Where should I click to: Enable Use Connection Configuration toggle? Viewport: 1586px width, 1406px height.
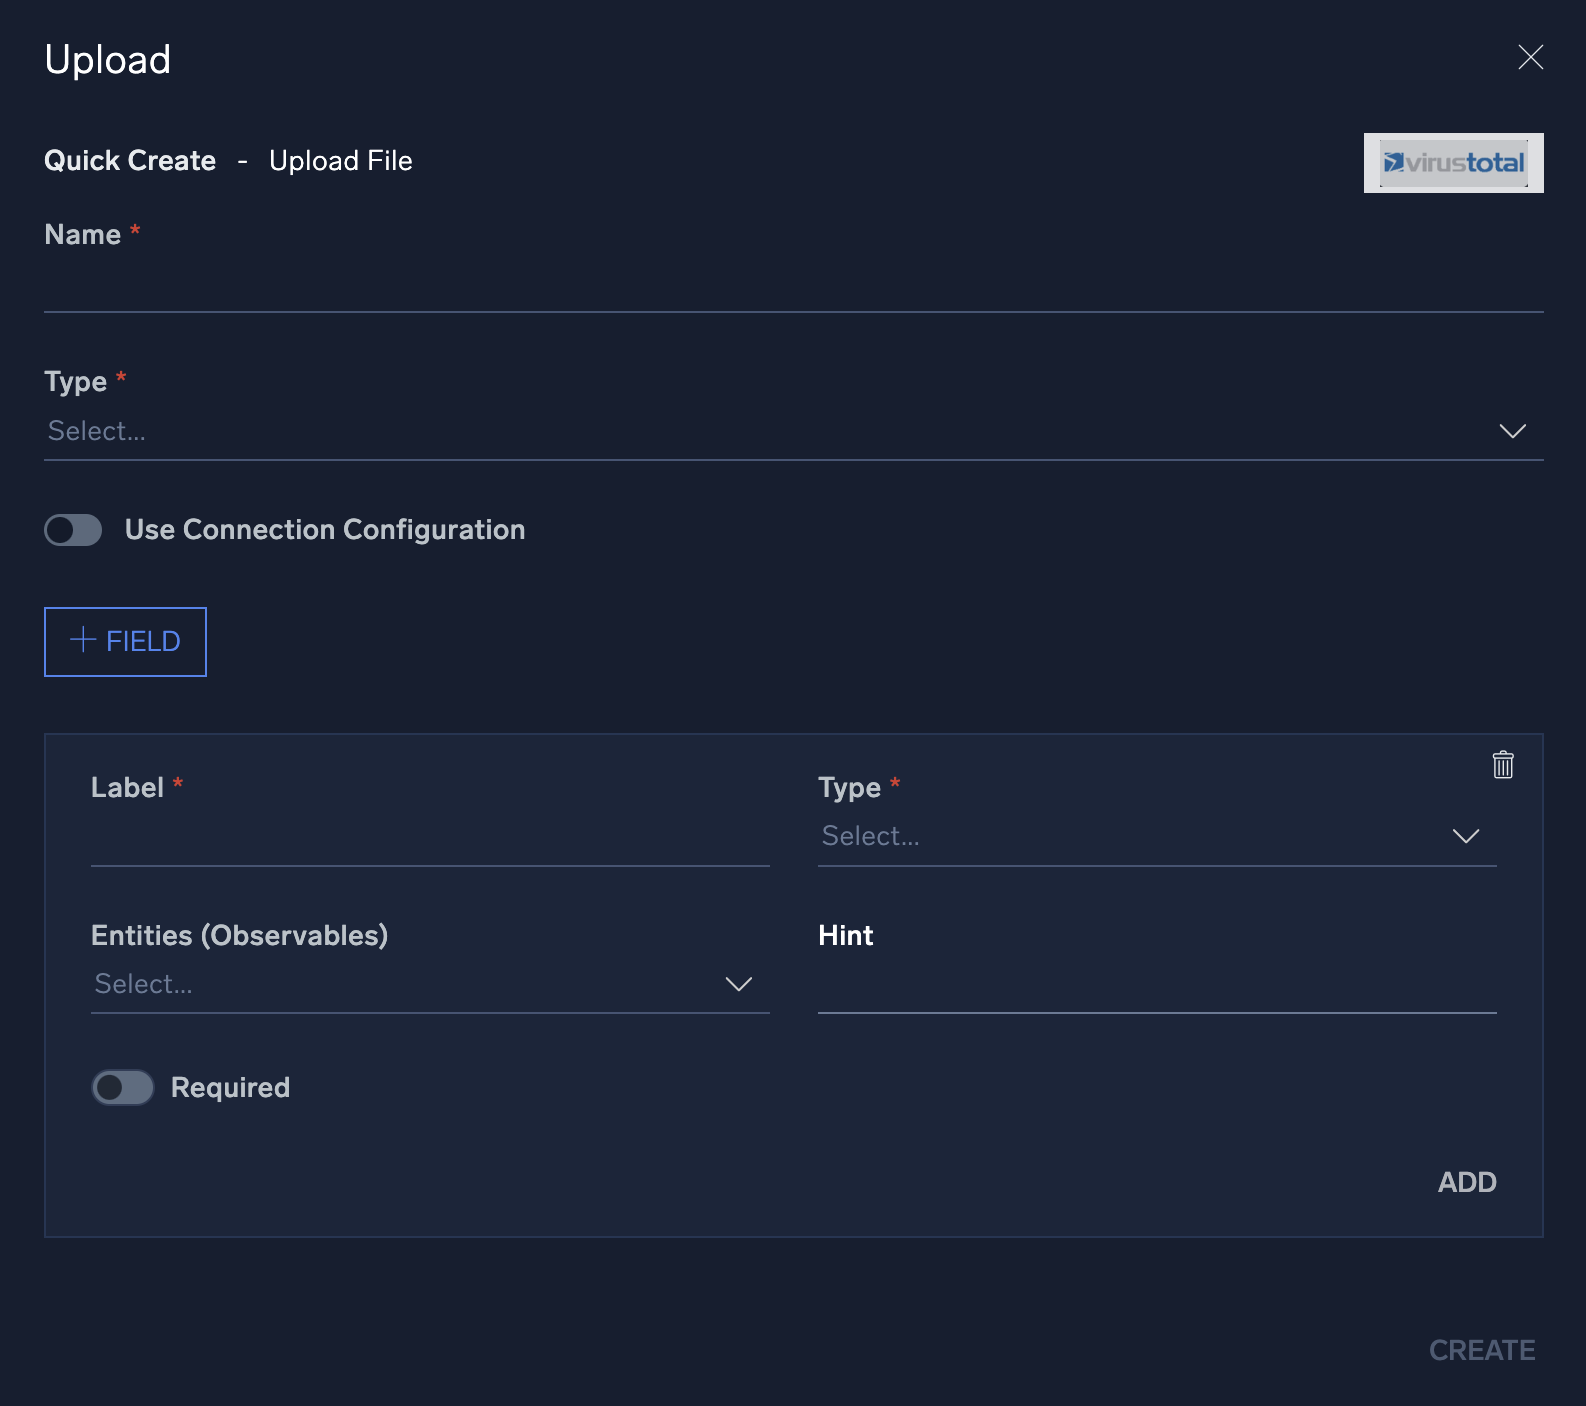73,530
